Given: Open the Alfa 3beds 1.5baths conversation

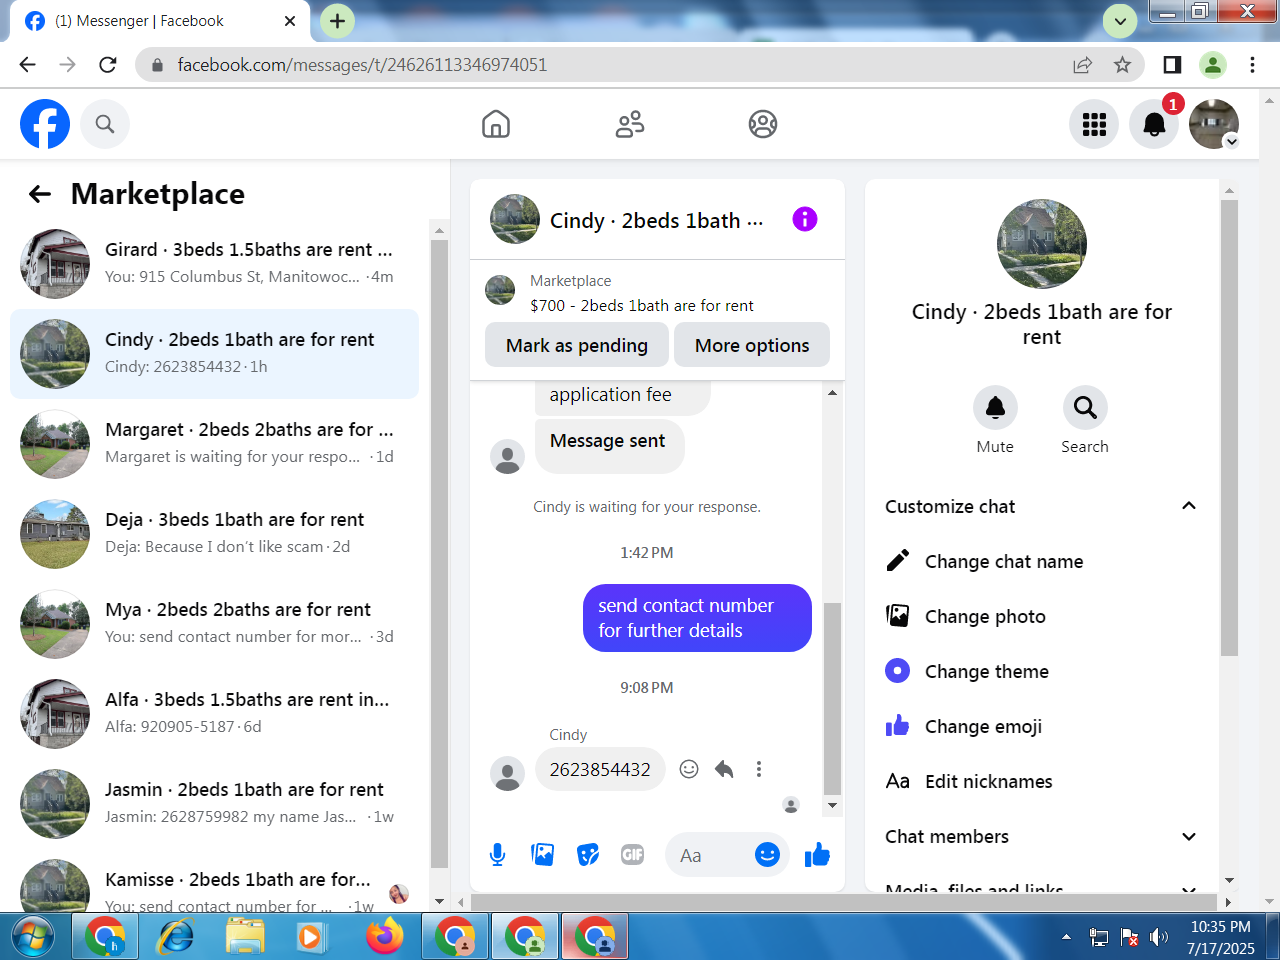Looking at the screenshot, I should 215,714.
